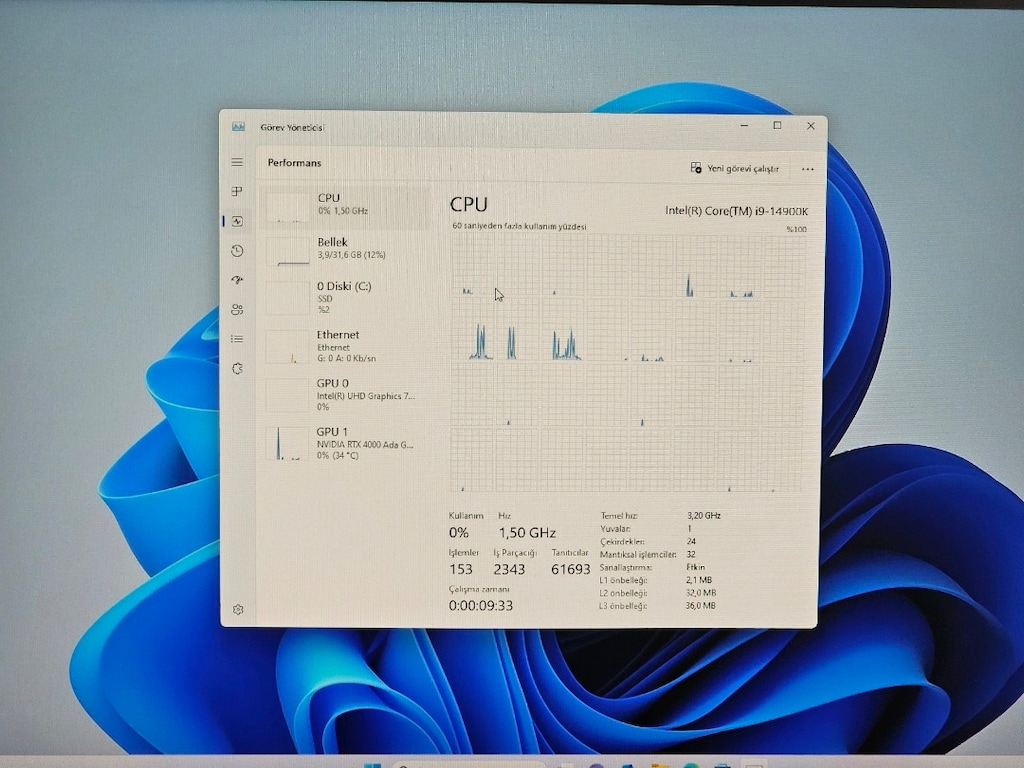
Task: Click the '60 saniyeden fazla kullanım yüzdesi' caption
Action: click(519, 227)
